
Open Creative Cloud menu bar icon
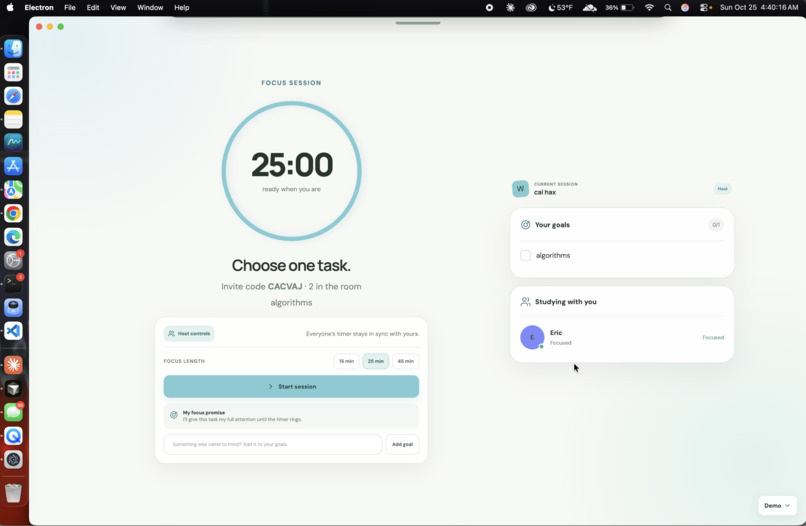(530, 8)
